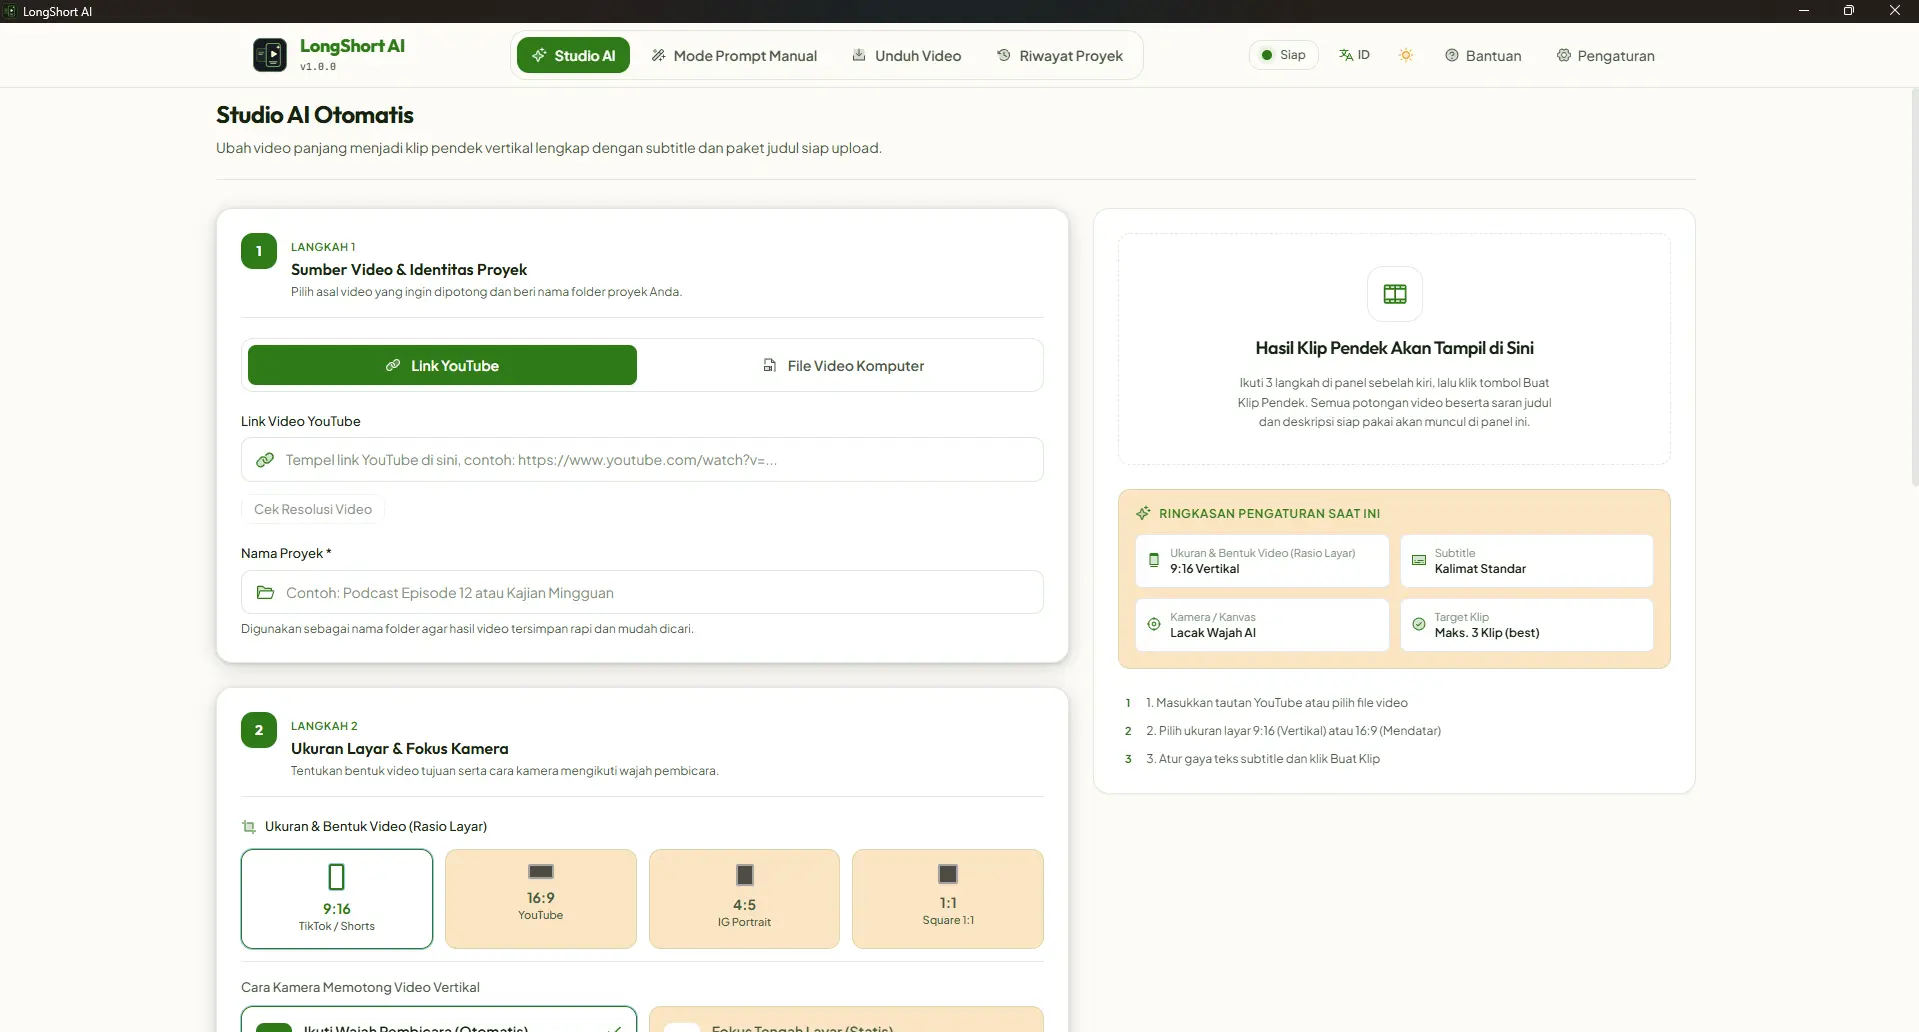Screen dimensions: 1919x1032
Task: Click the Link Video YouTube input field
Action: point(642,460)
